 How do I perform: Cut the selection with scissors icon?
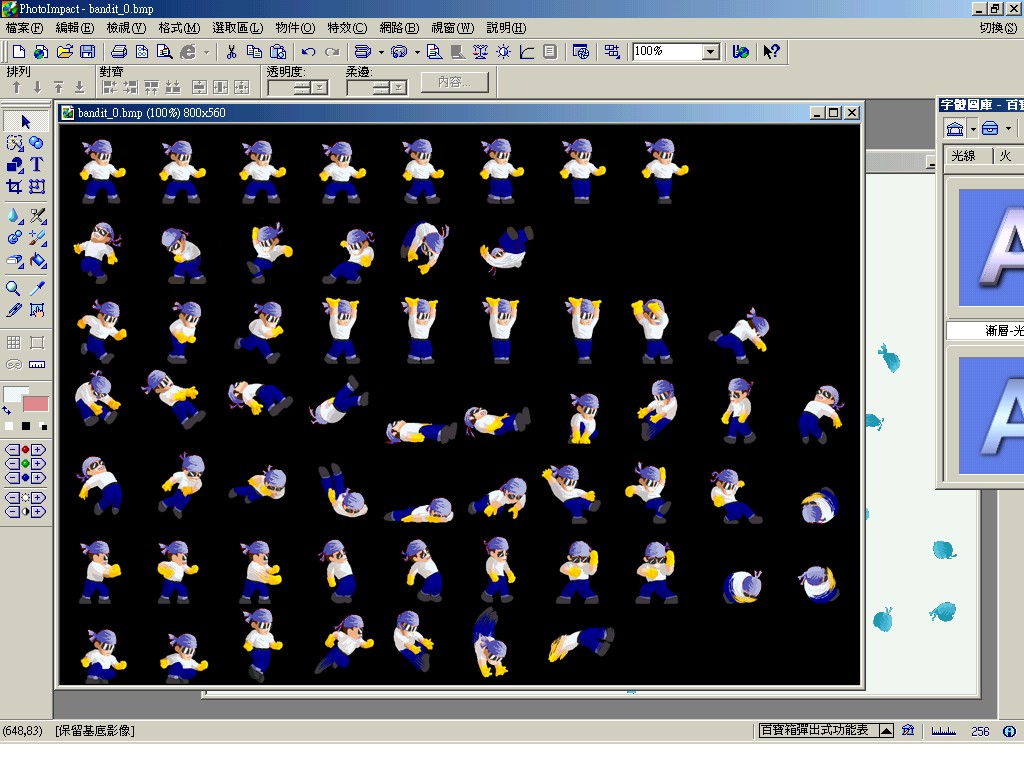(x=231, y=52)
